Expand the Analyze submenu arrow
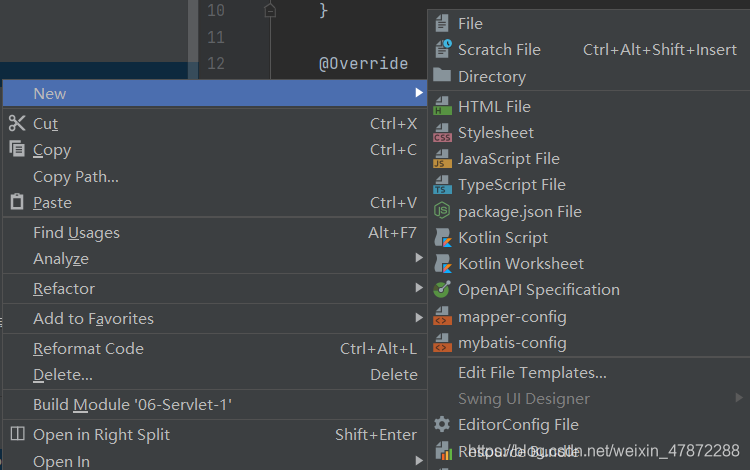750x470 pixels. click(419, 258)
